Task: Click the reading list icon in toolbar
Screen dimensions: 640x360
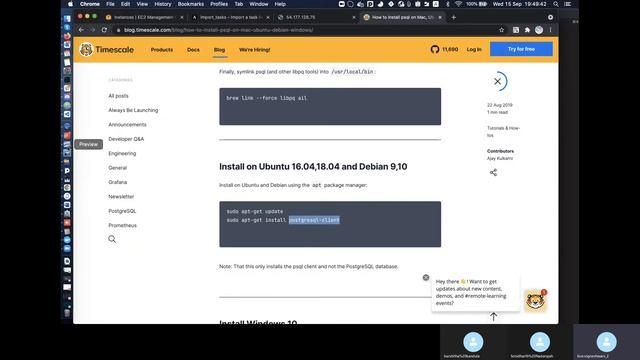Action: (516, 30)
